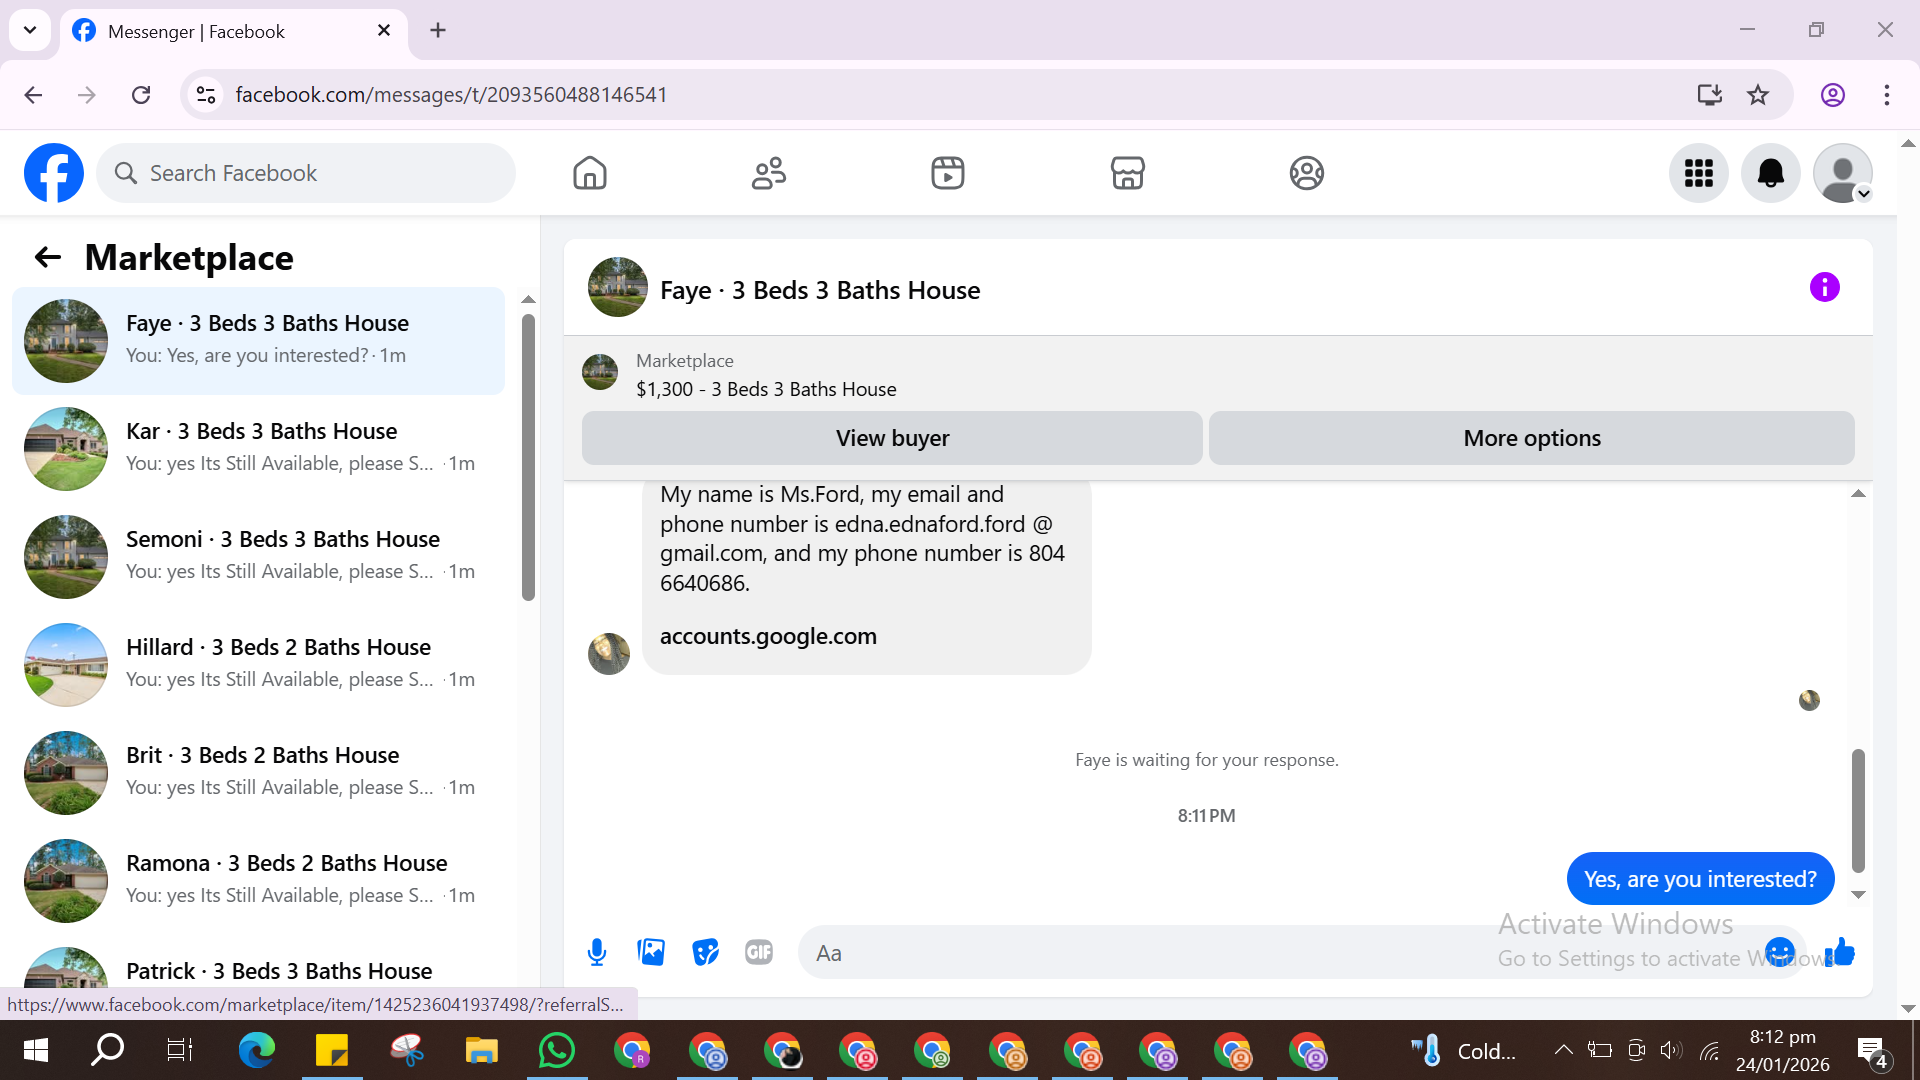Open the accounts.google.com link in chat
This screenshot has width=1920, height=1080.
(768, 637)
